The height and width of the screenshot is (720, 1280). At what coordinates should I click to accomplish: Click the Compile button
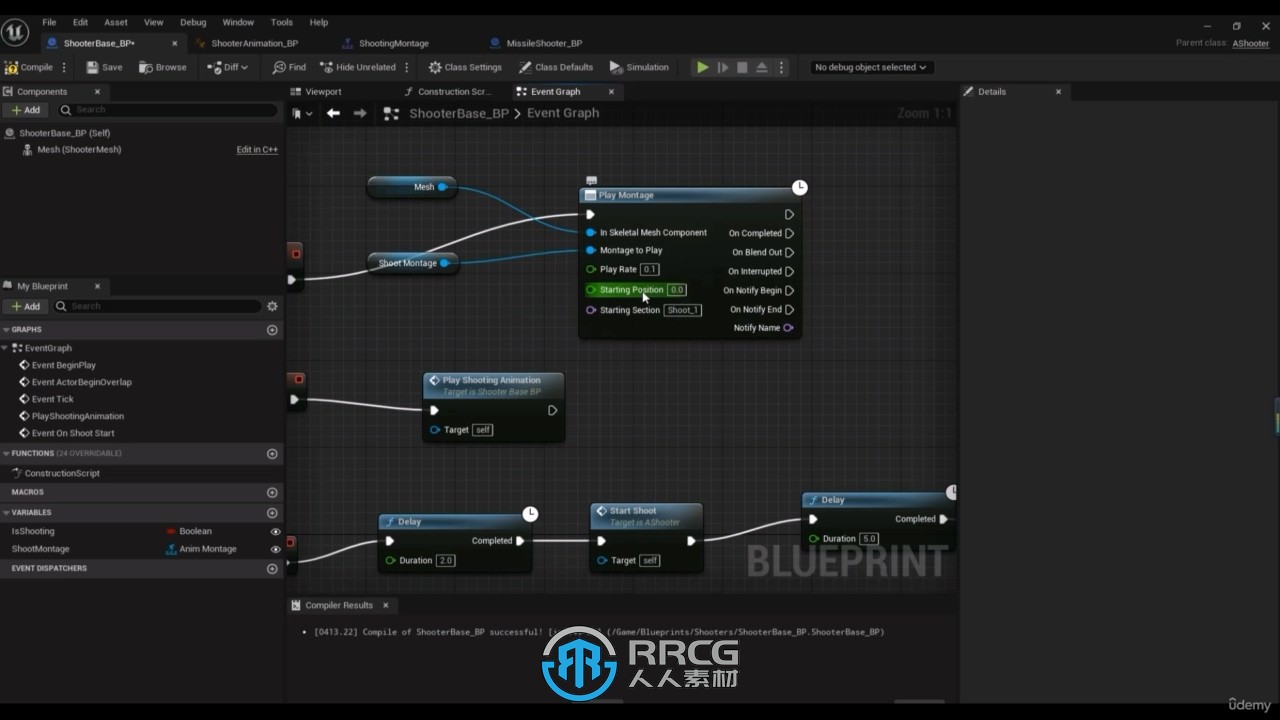[x=29, y=67]
